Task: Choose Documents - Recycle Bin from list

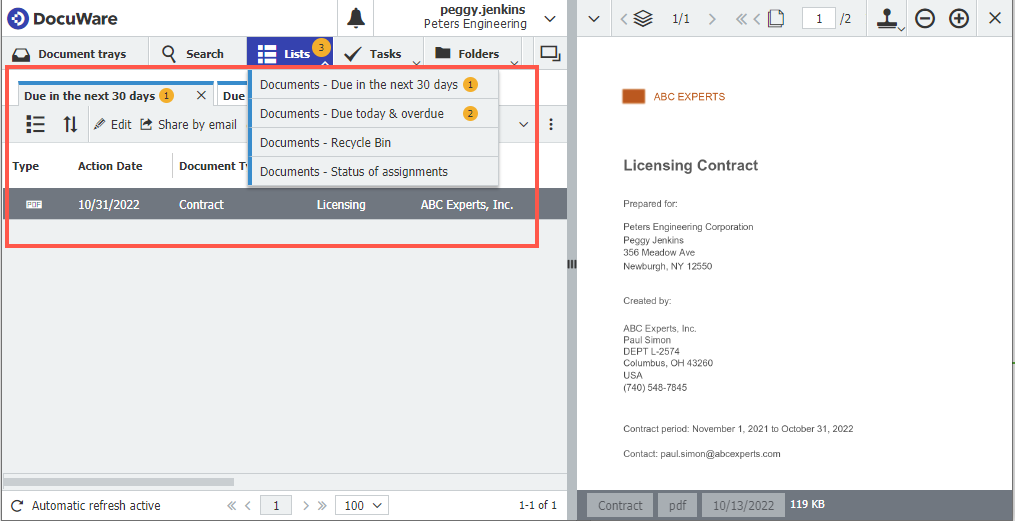Action: [x=325, y=143]
